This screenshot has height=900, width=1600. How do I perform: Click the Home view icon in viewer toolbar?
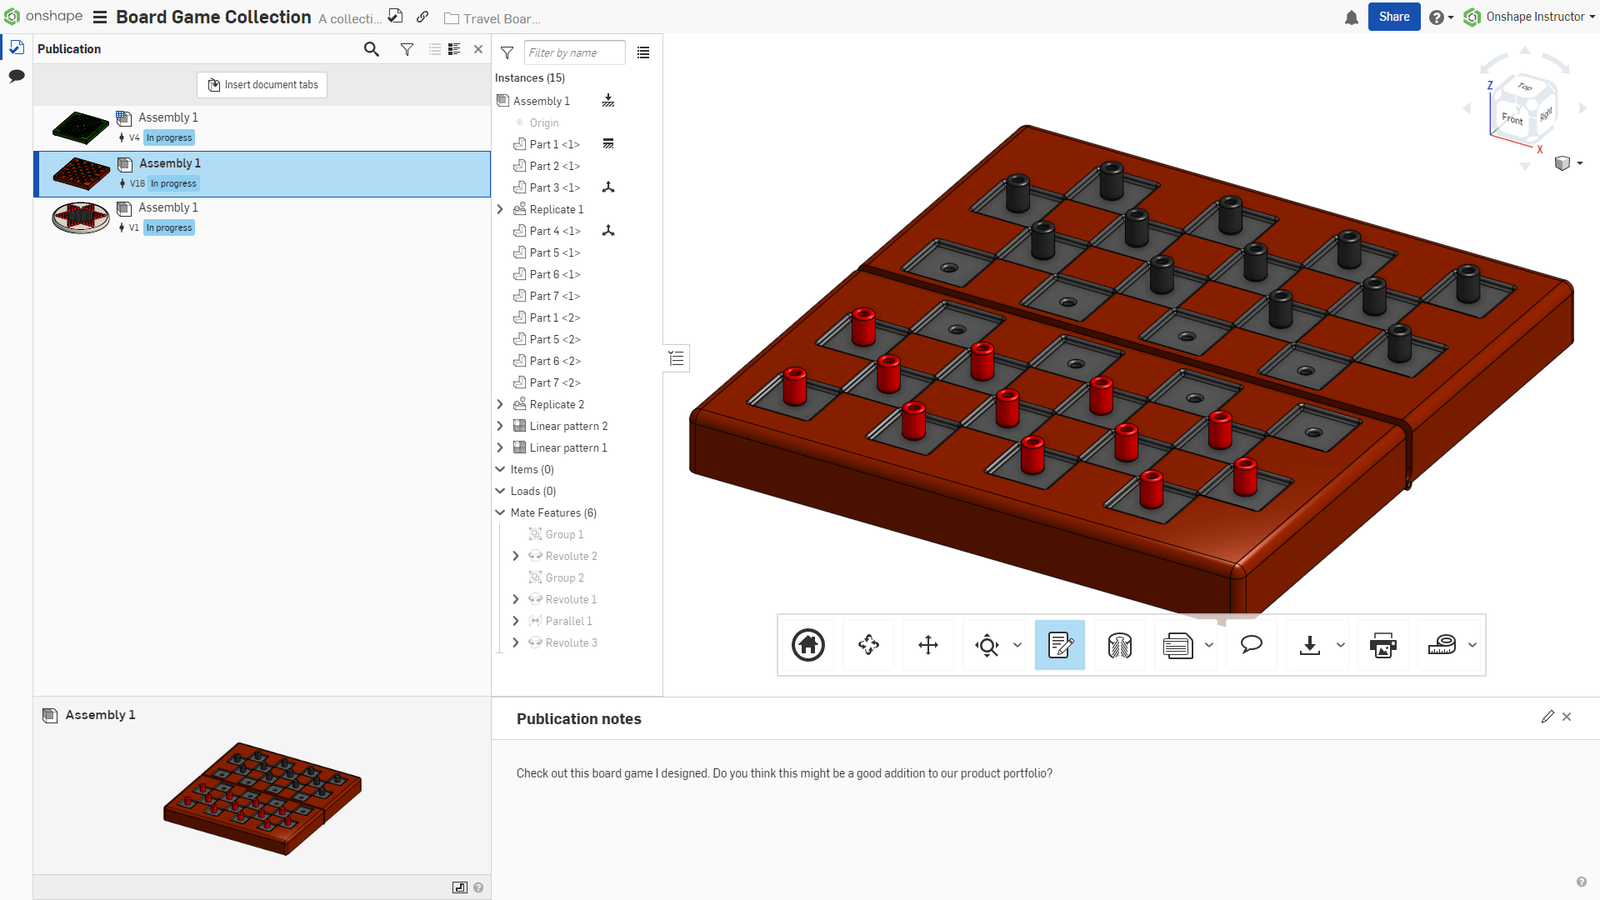(x=808, y=645)
